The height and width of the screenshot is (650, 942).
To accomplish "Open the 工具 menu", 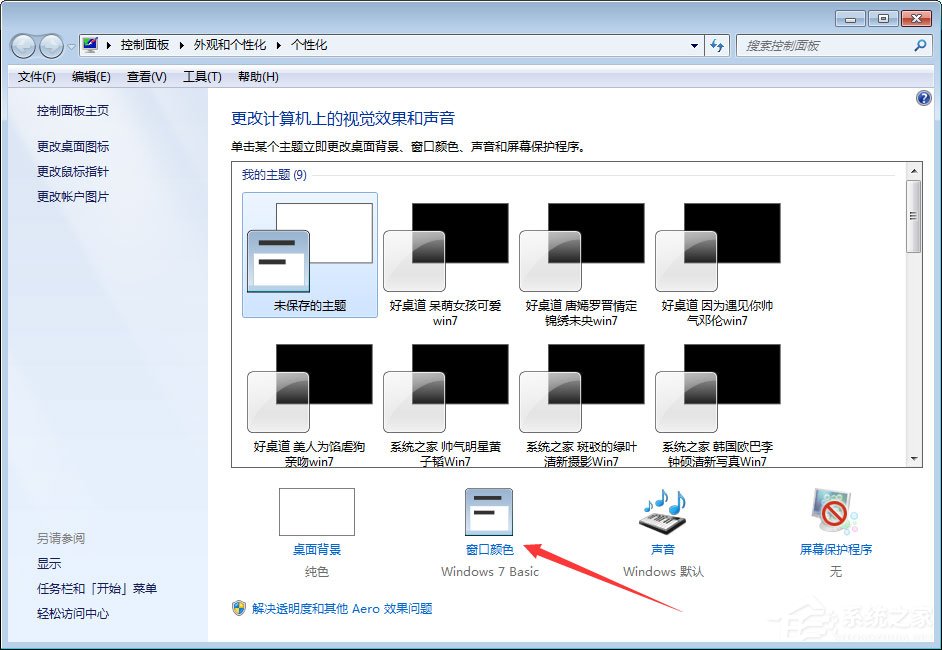I will point(202,76).
